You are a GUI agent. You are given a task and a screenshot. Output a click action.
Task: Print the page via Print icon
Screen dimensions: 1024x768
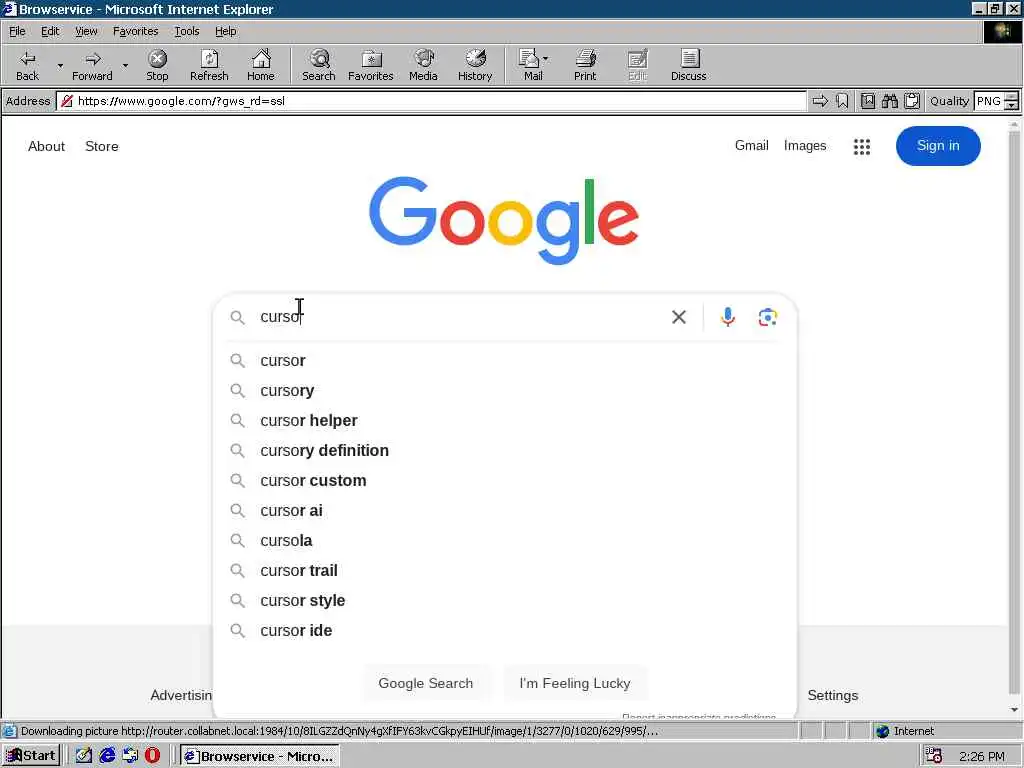point(585,65)
